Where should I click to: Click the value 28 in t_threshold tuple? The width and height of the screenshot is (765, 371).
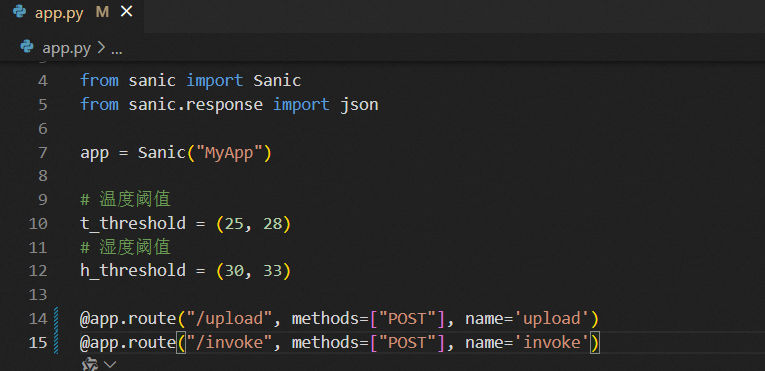[x=272, y=224]
